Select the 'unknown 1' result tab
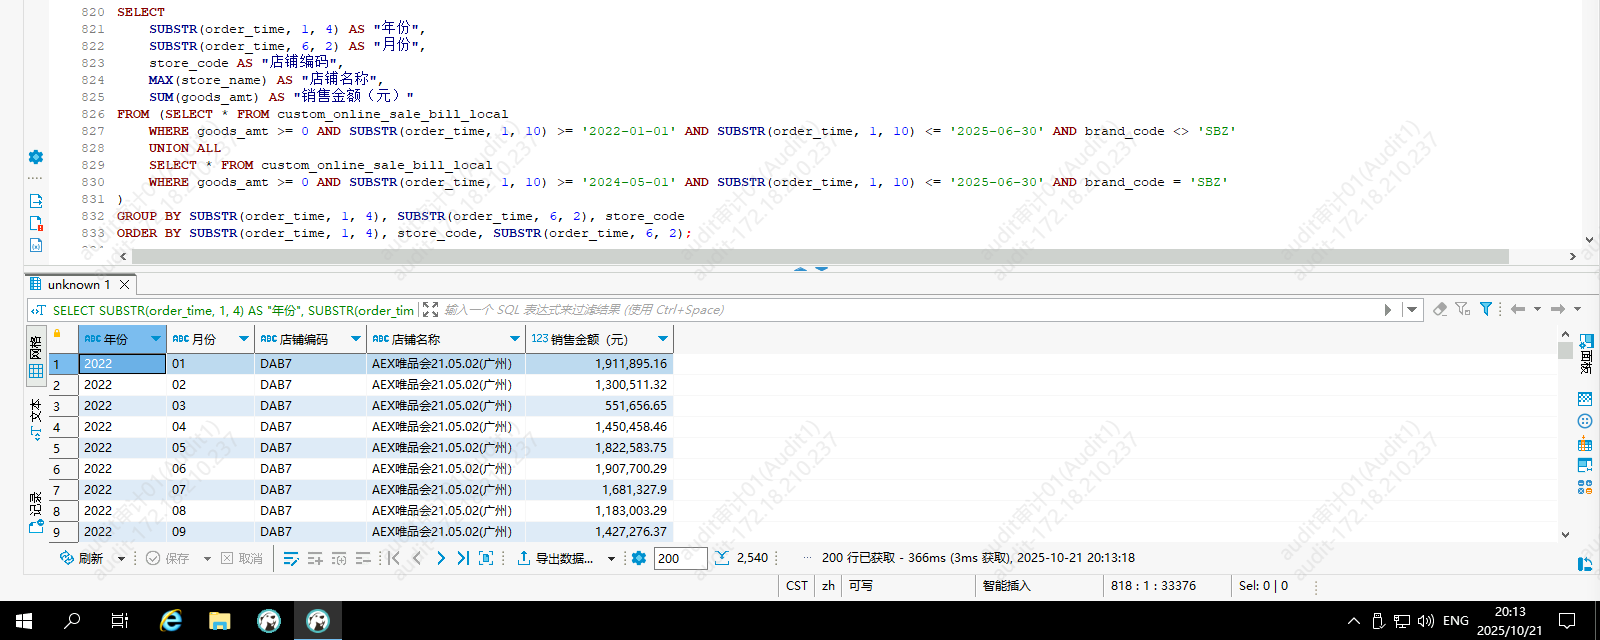Image resolution: width=1600 pixels, height=640 pixels. click(x=78, y=285)
